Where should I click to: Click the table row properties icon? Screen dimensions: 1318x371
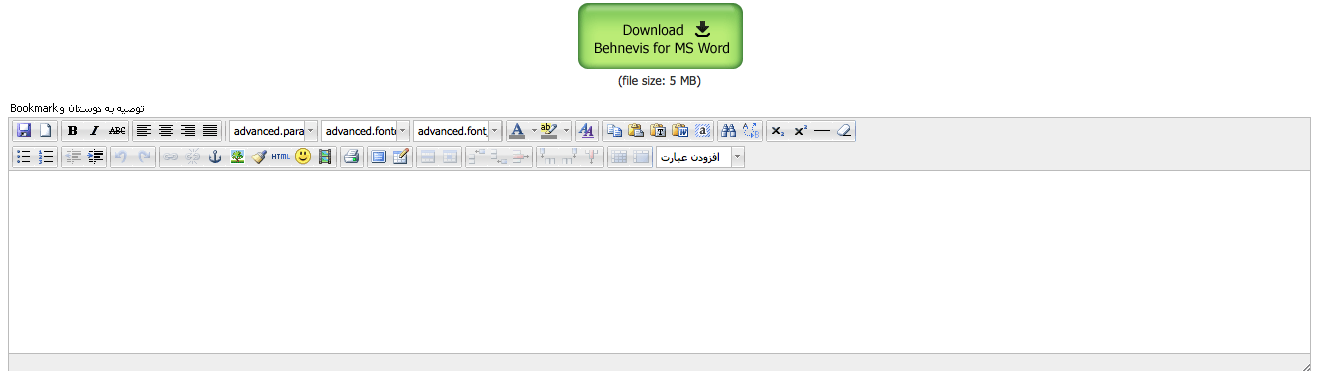tap(428, 157)
